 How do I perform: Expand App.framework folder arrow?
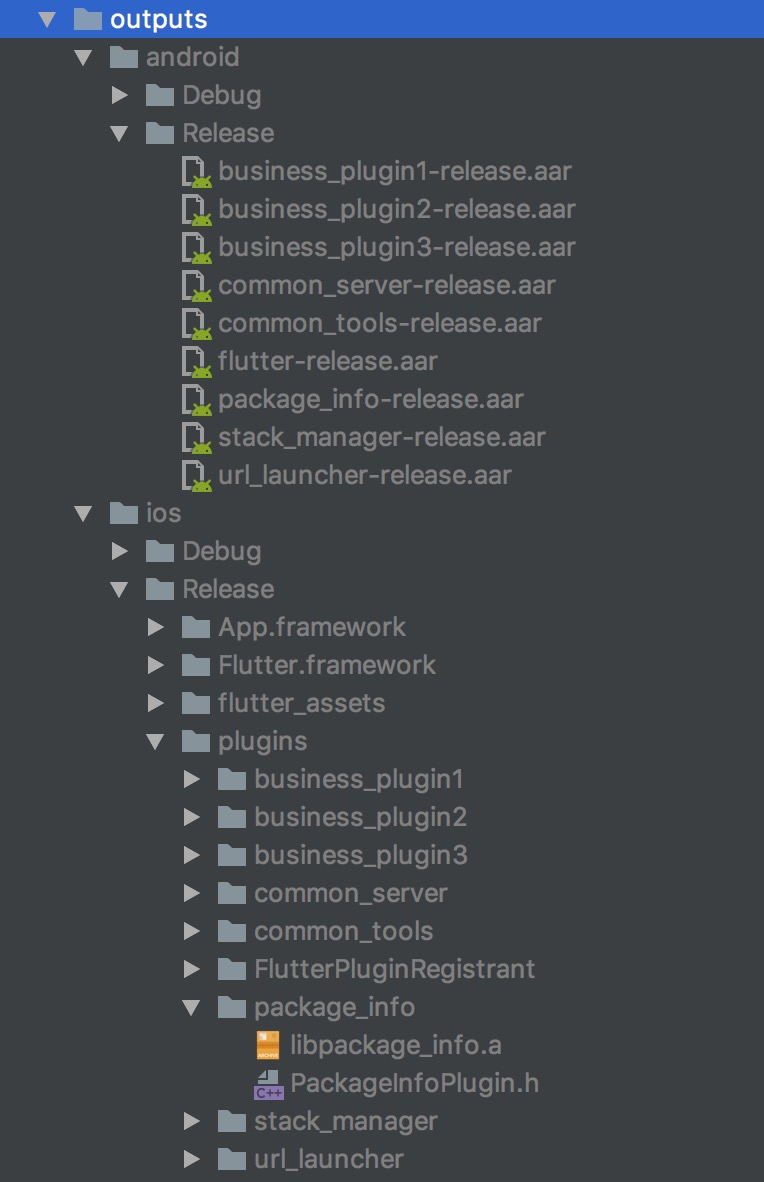[x=155, y=627]
